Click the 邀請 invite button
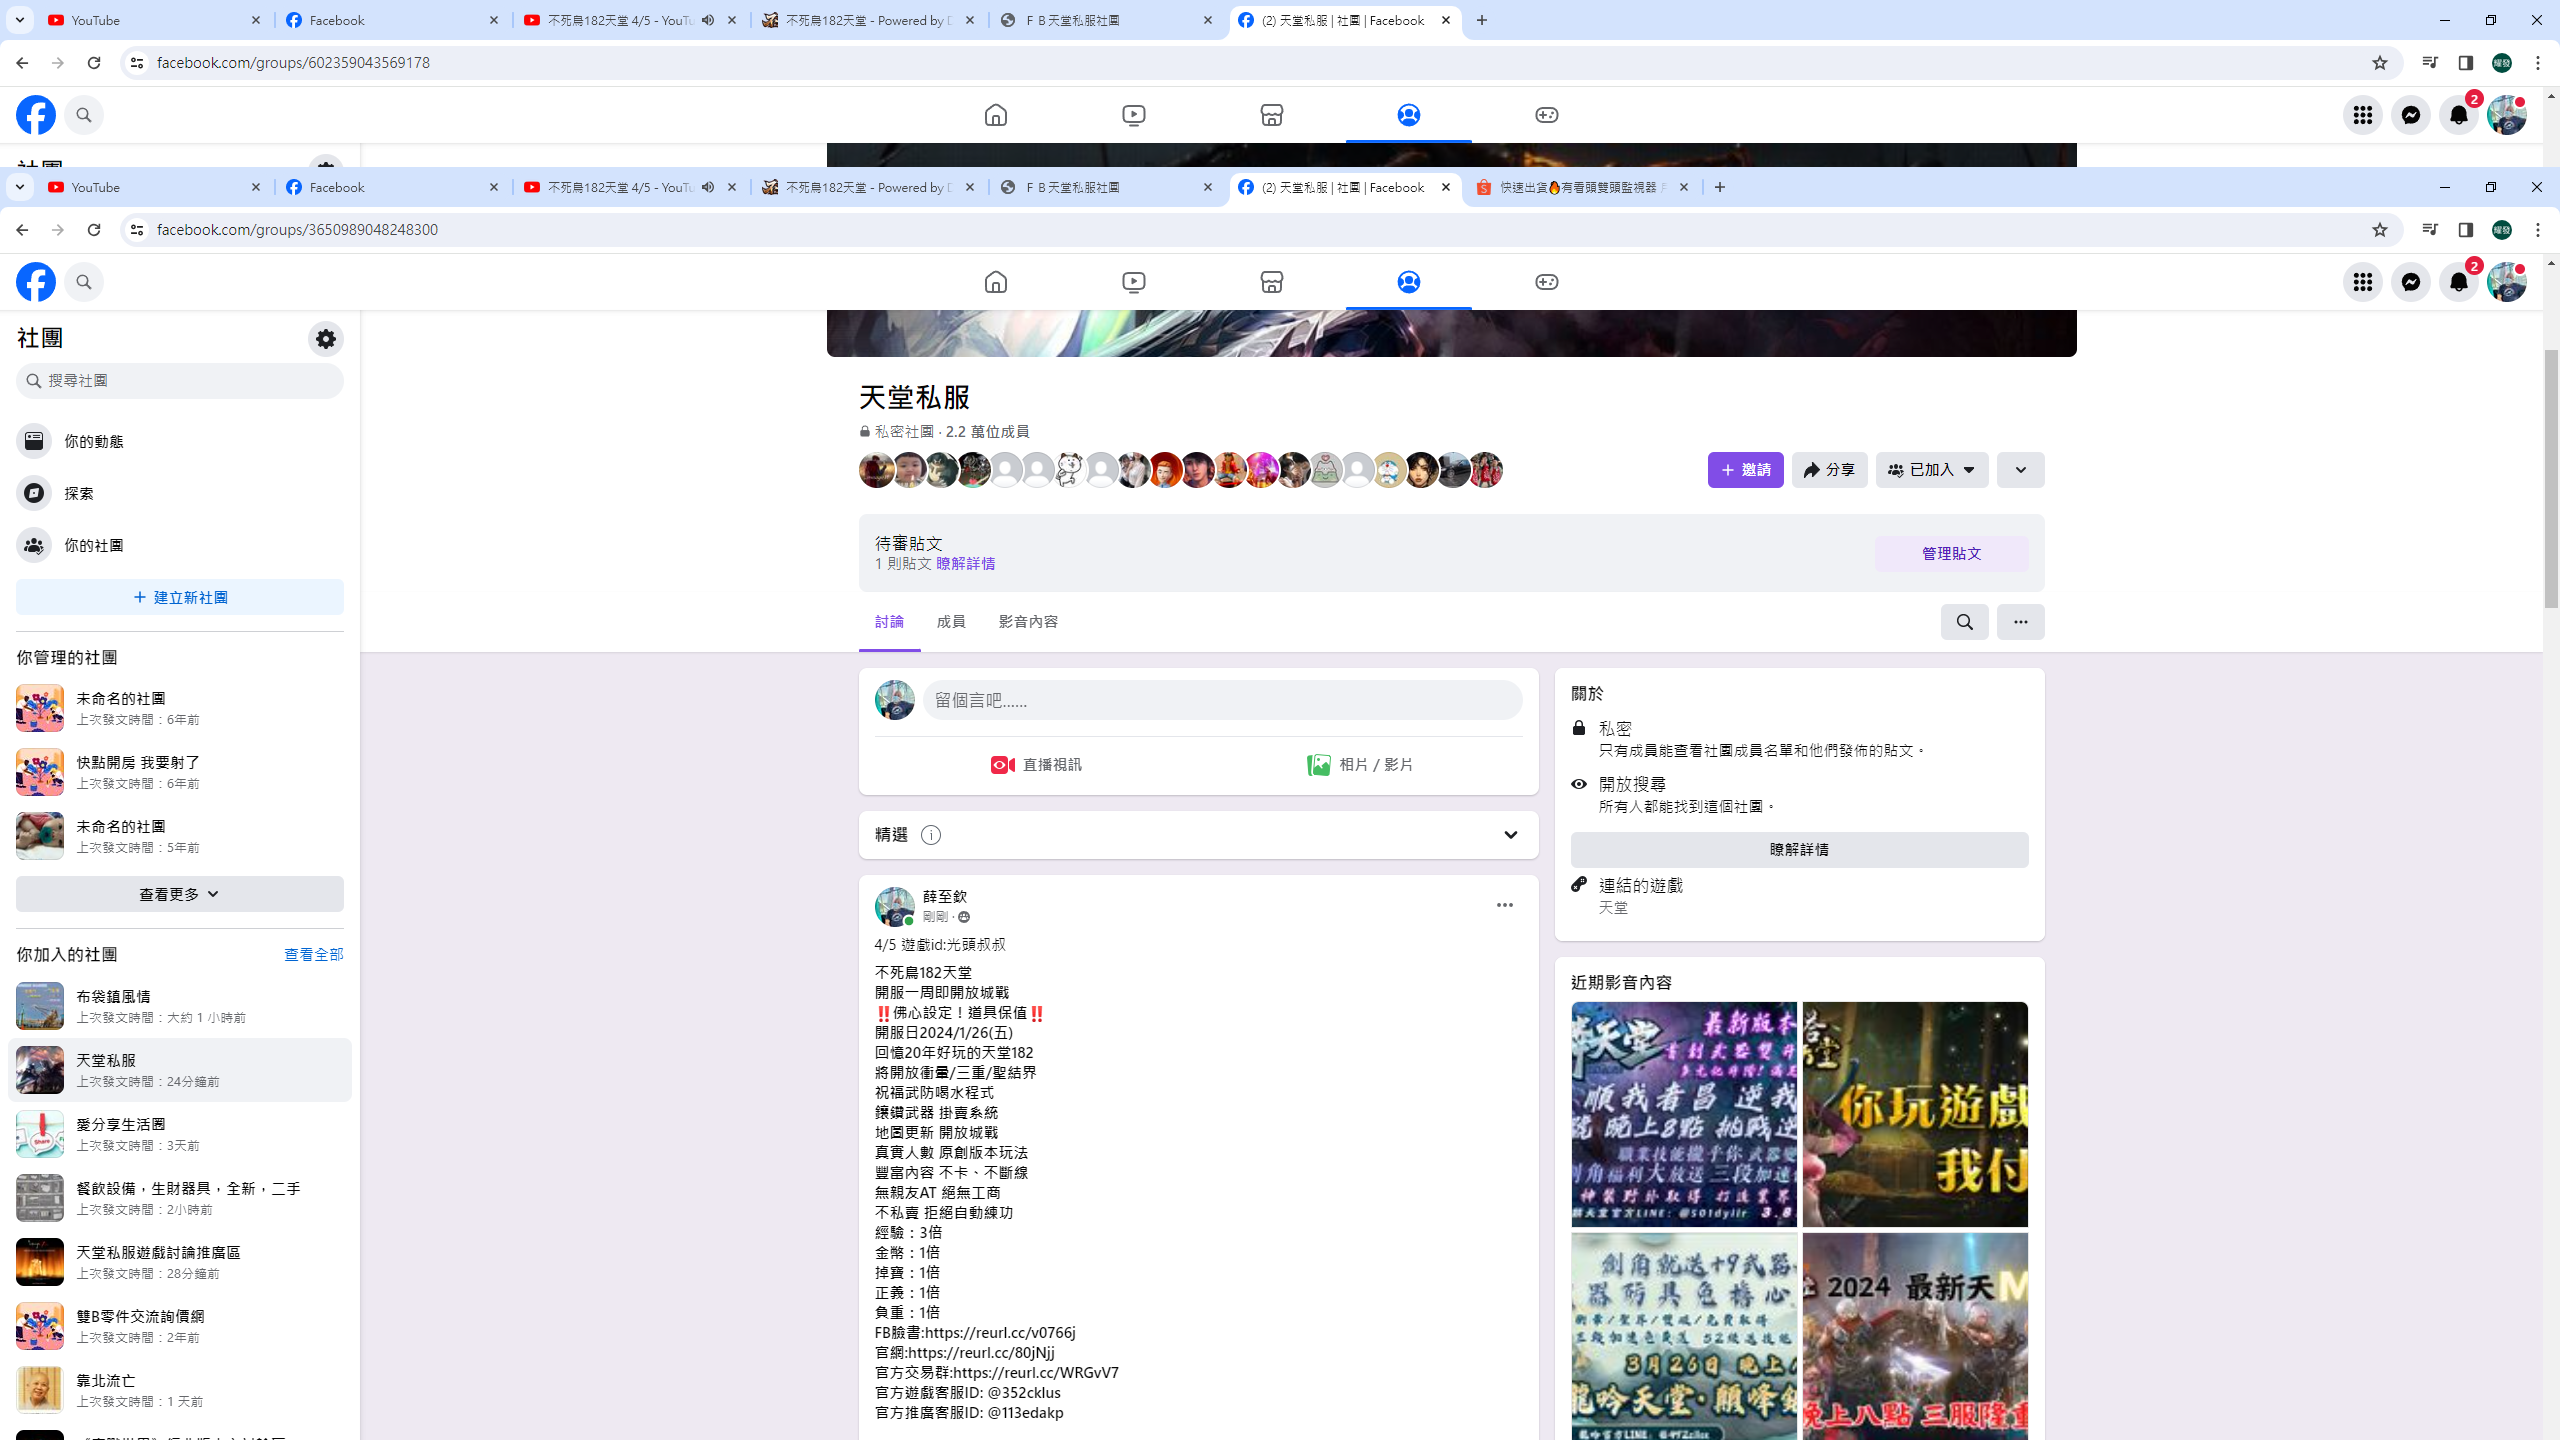 pos(1746,470)
